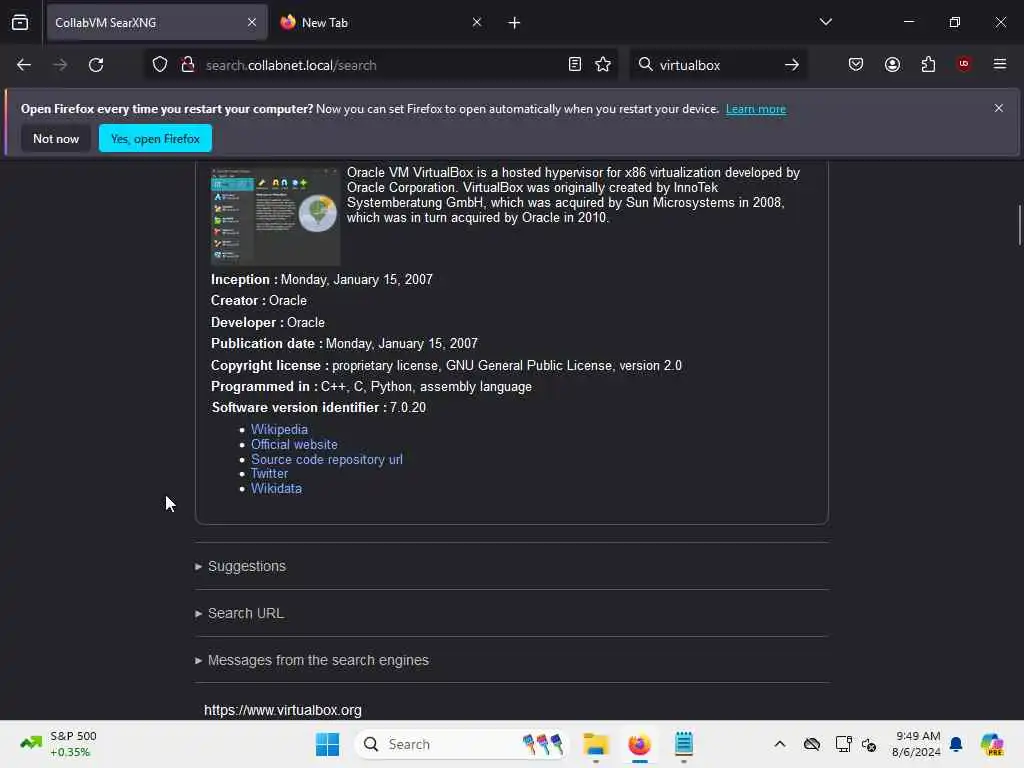The height and width of the screenshot is (768, 1024).
Task: Click the Inception date January 15, 2007
Action: [357, 280]
